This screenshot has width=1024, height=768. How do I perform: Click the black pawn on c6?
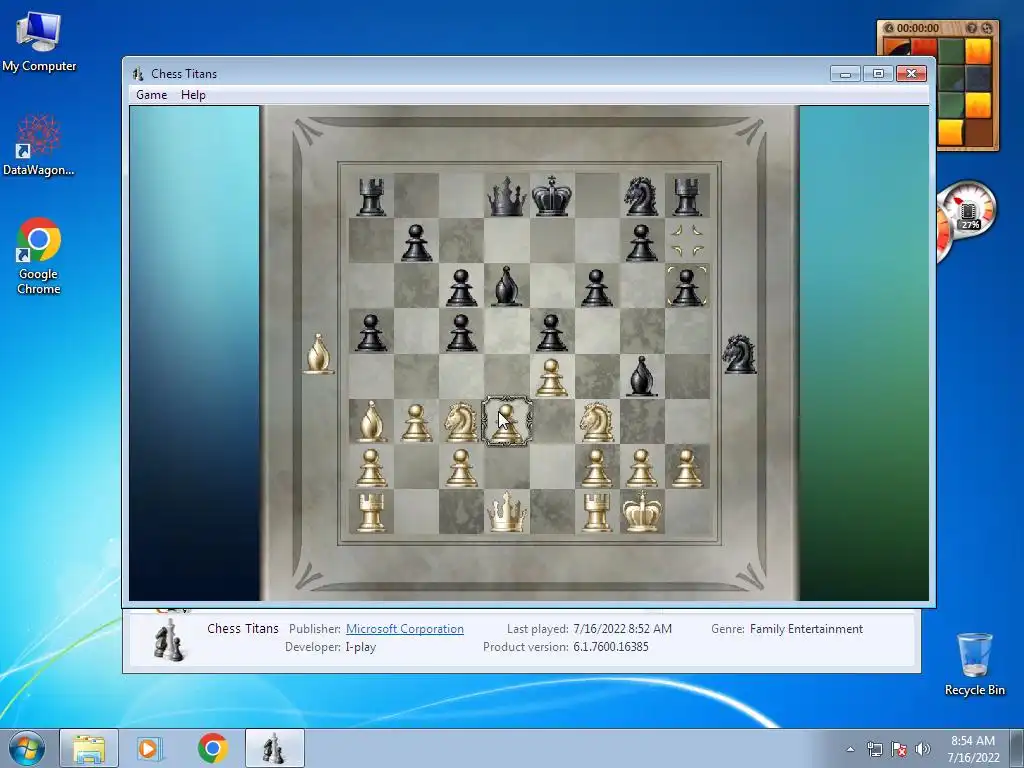[461, 287]
